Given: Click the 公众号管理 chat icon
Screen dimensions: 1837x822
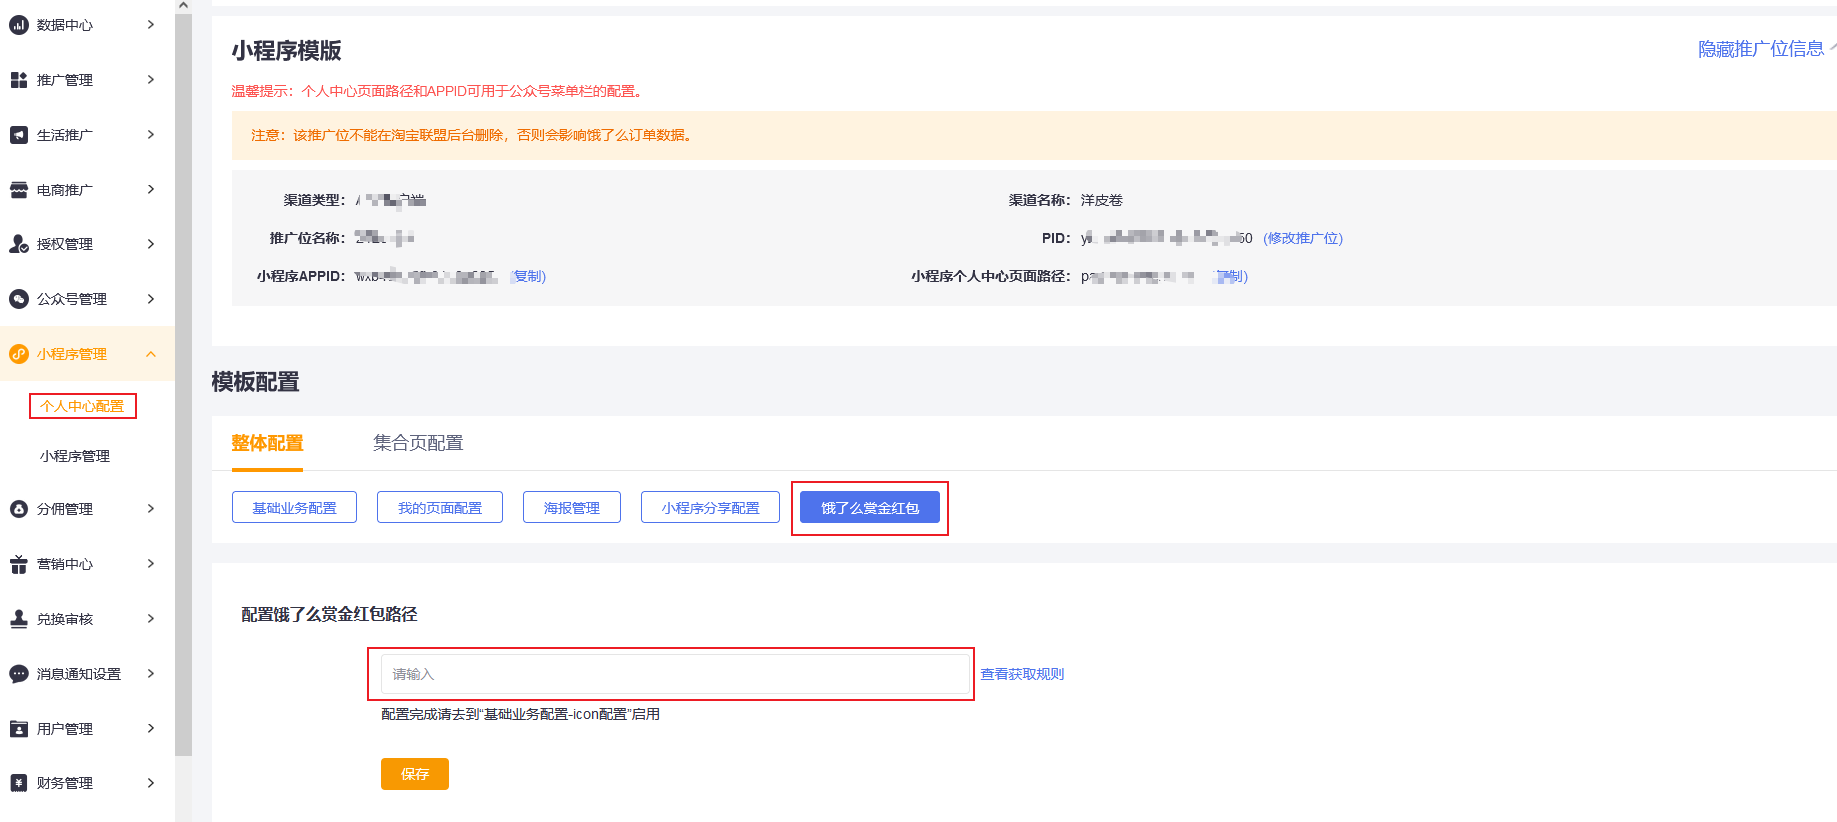Looking at the screenshot, I should [x=18, y=299].
